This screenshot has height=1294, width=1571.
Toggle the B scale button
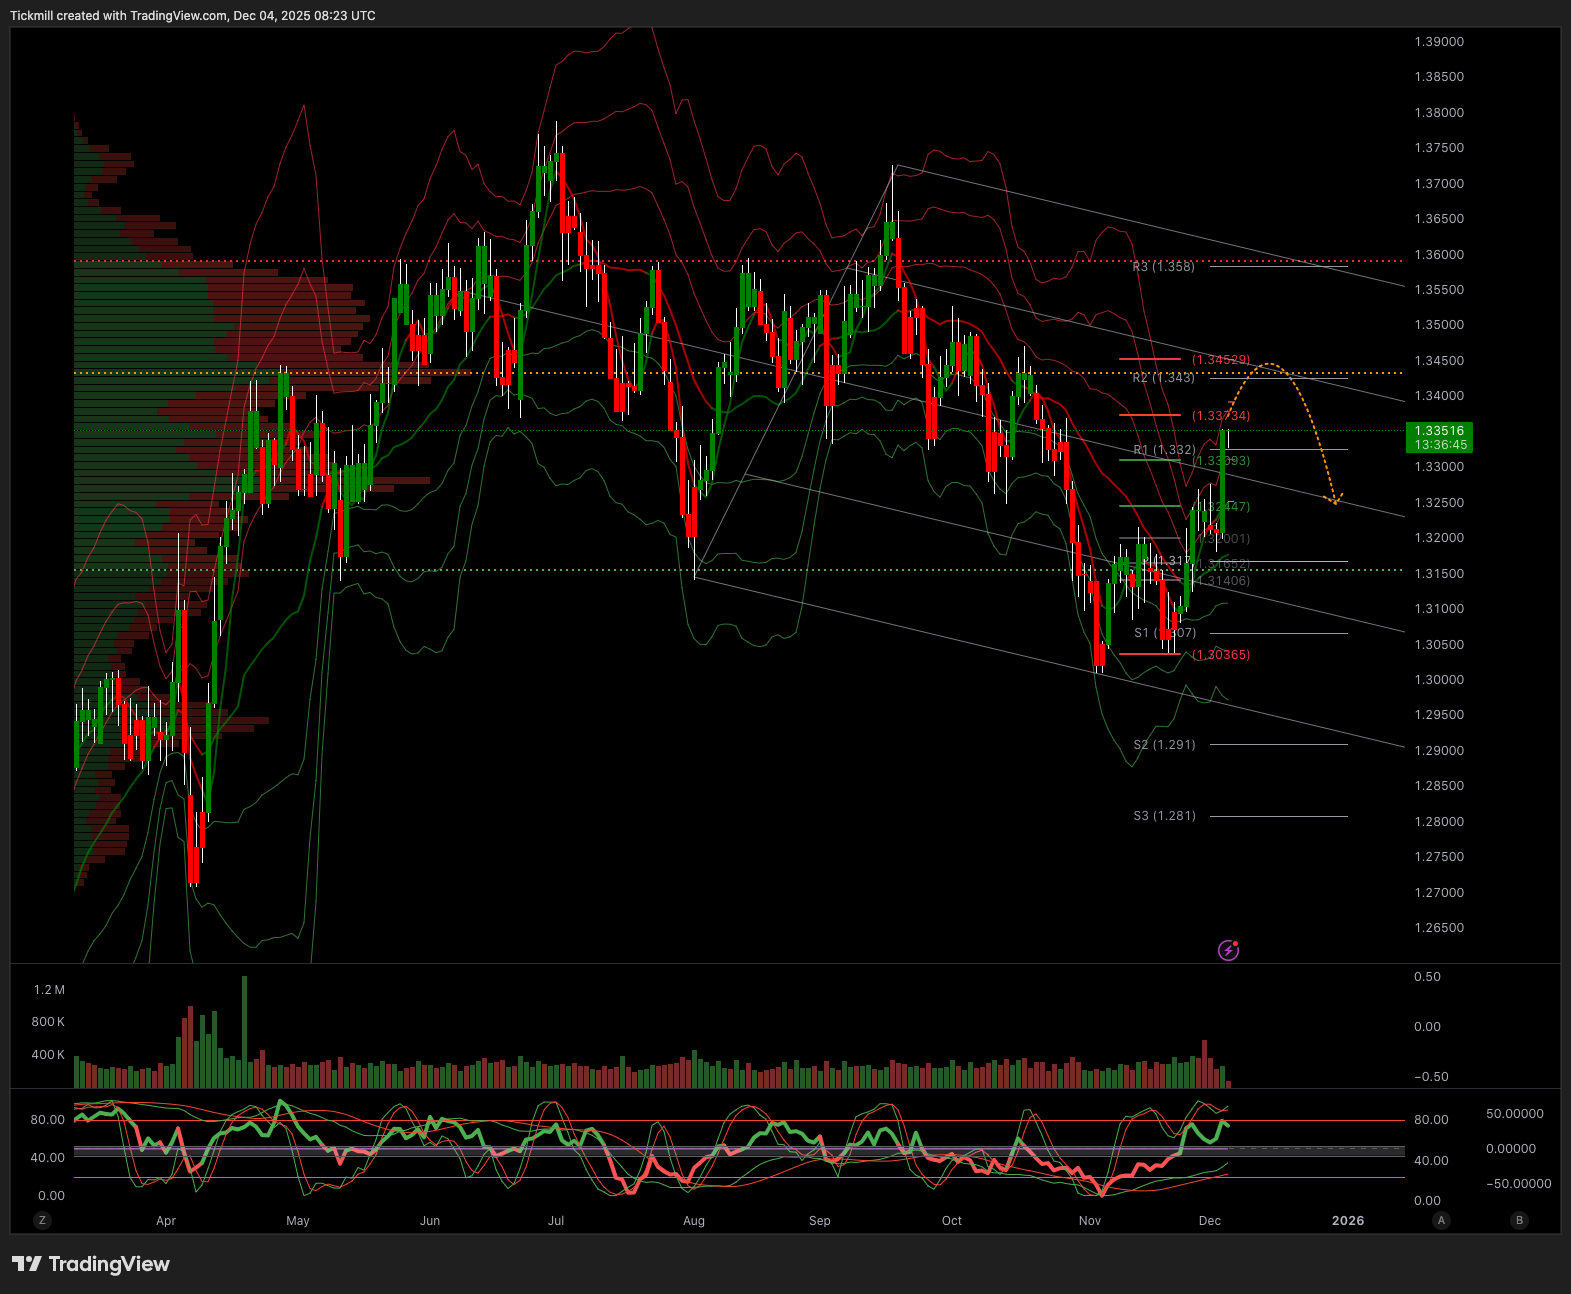click(1519, 1220)
